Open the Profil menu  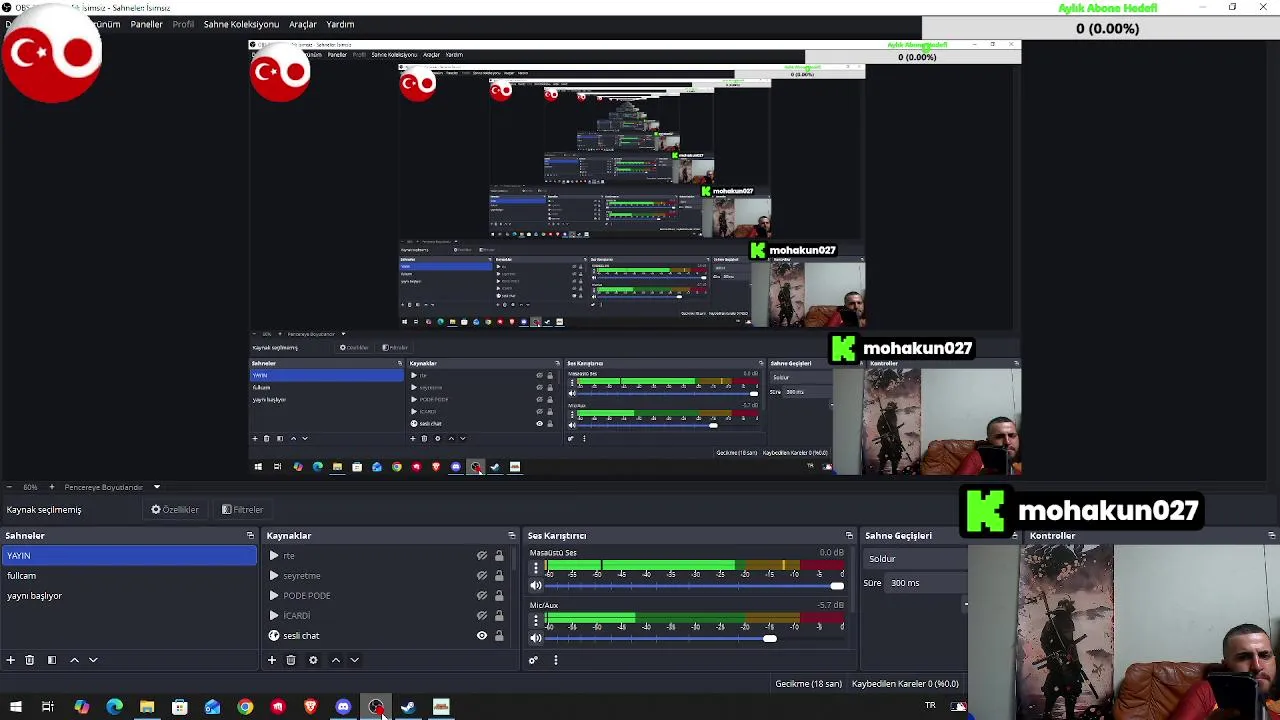[183, 24]
